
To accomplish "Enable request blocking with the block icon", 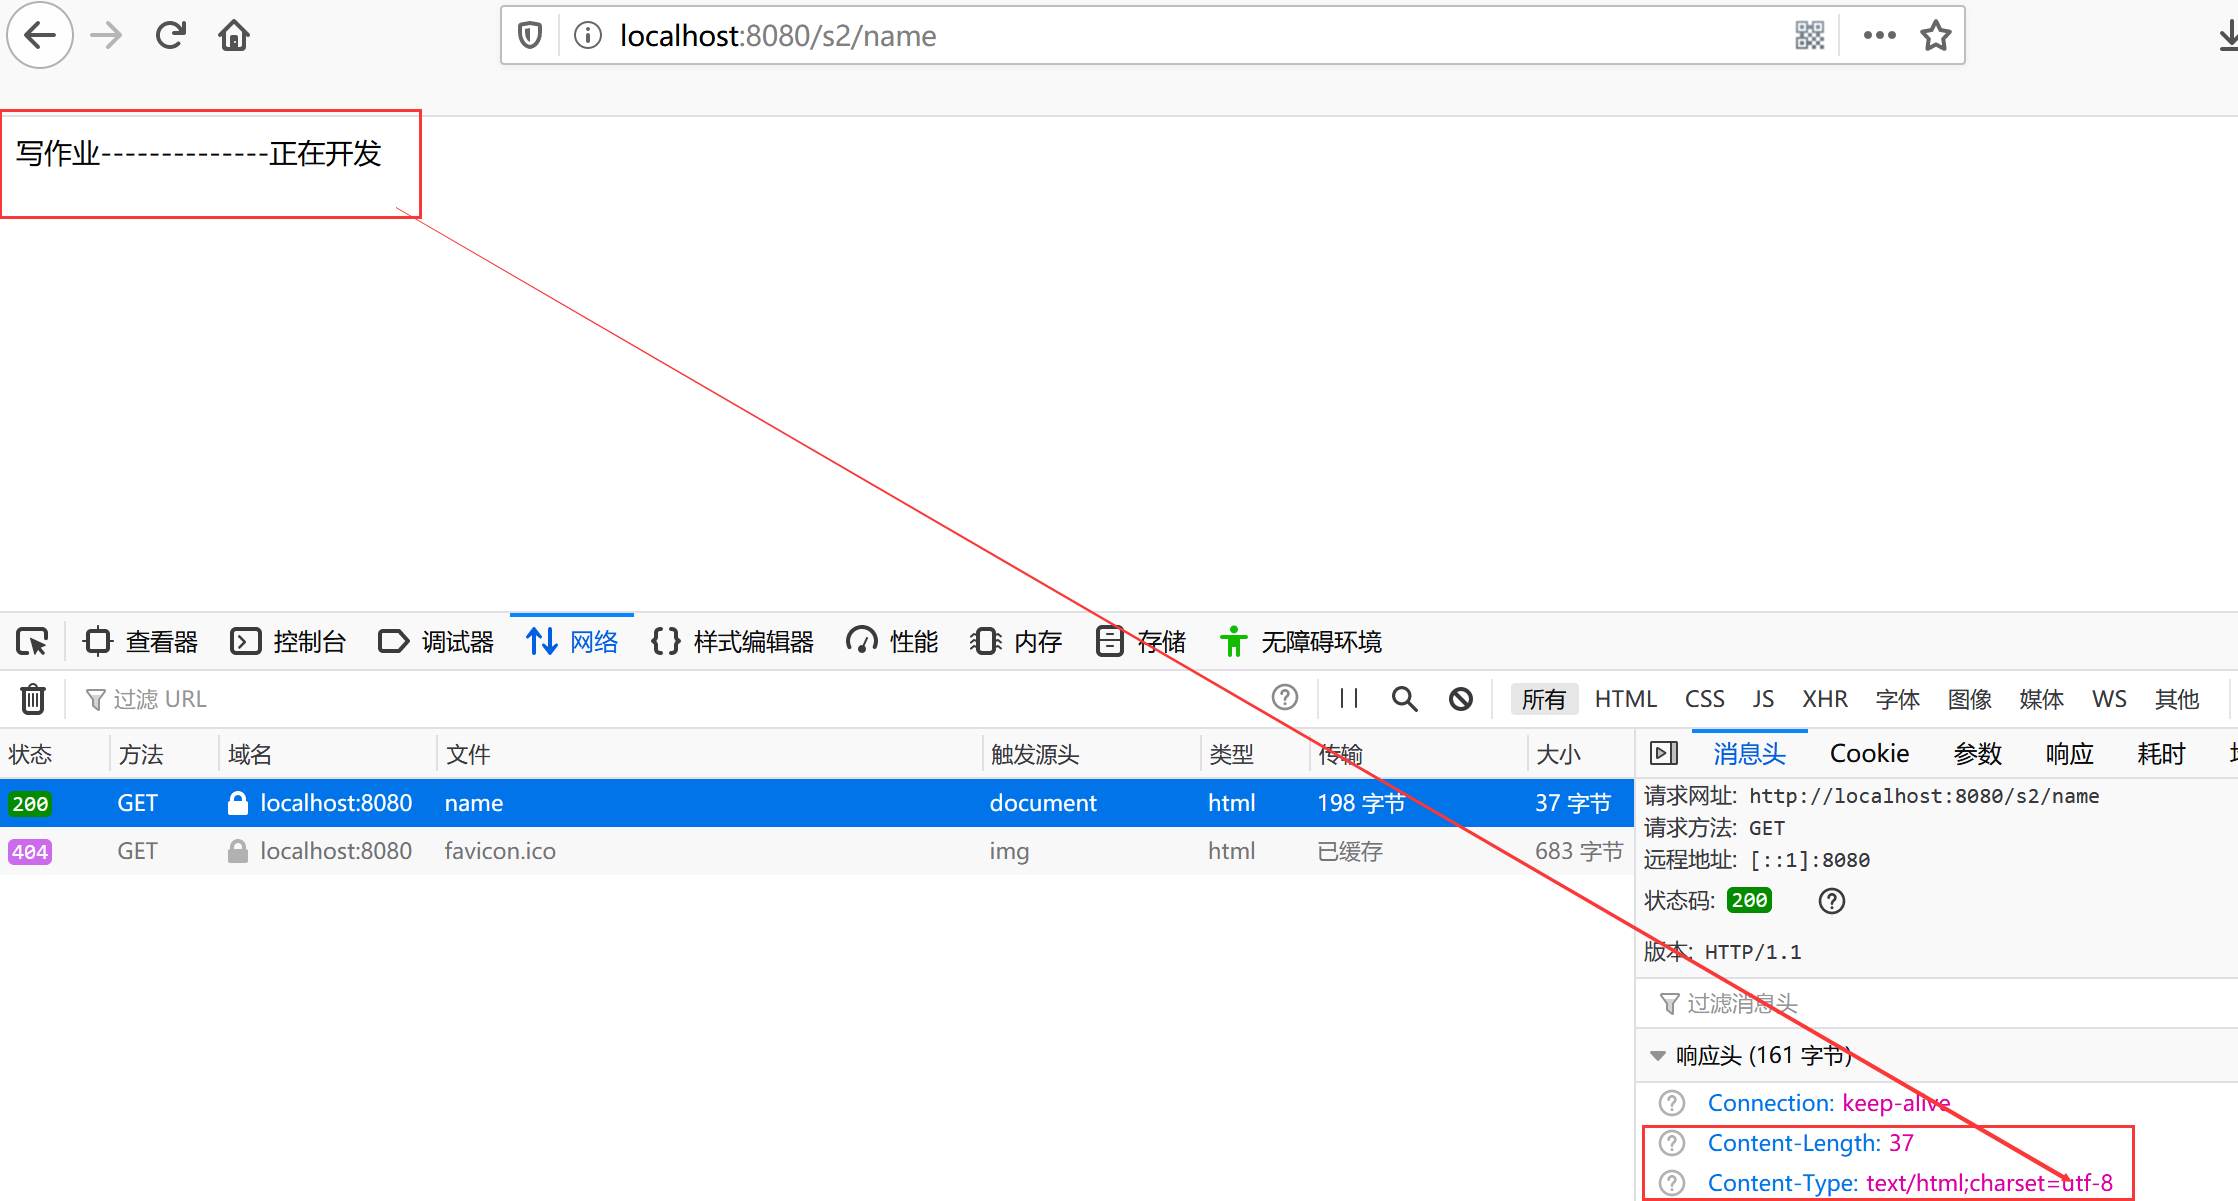I will [x=1461, y=698].
